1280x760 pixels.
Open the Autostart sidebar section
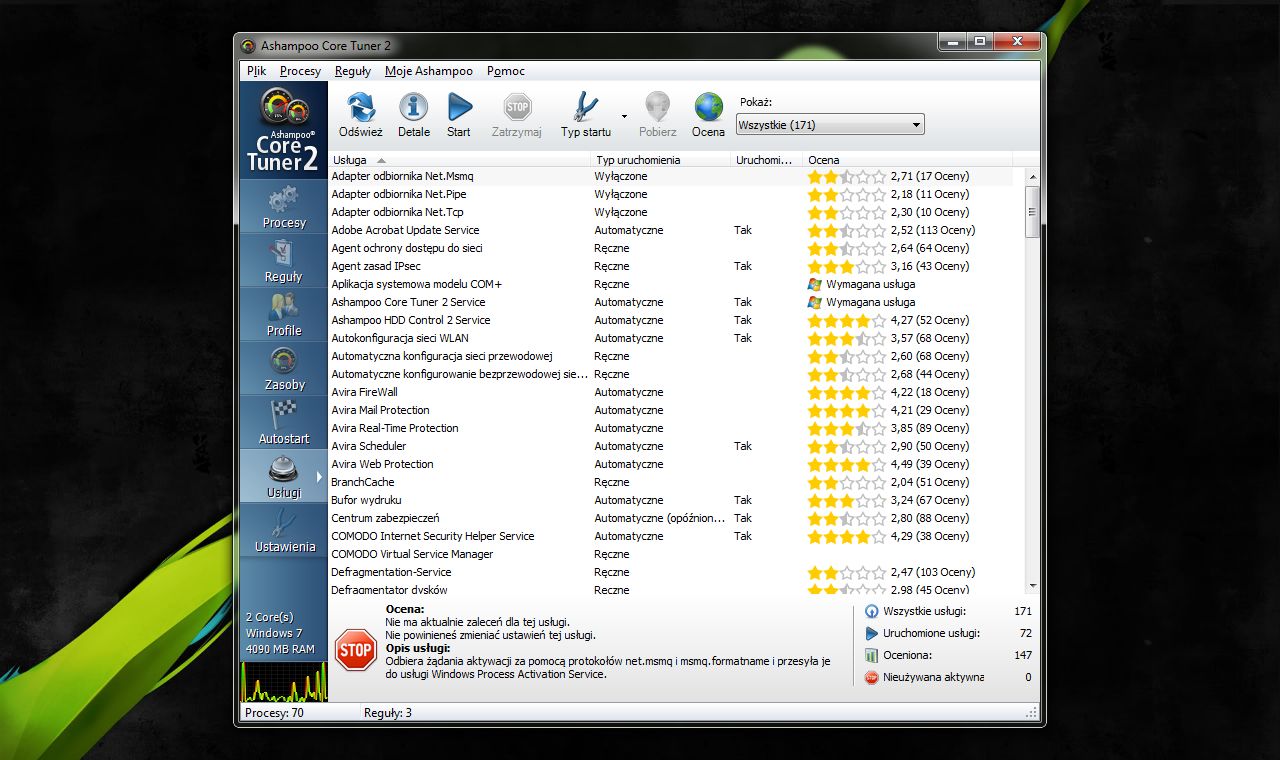pos(284,422)
